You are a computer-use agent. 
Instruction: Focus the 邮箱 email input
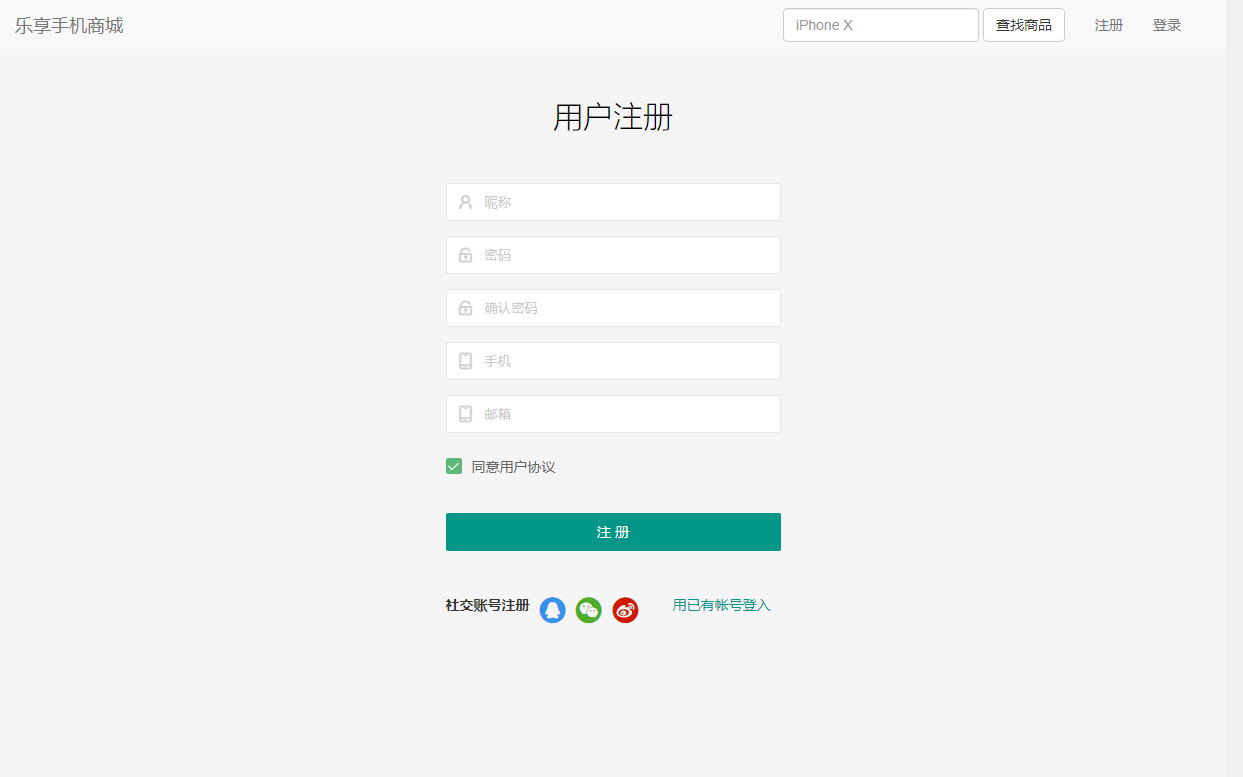[613, 414]
